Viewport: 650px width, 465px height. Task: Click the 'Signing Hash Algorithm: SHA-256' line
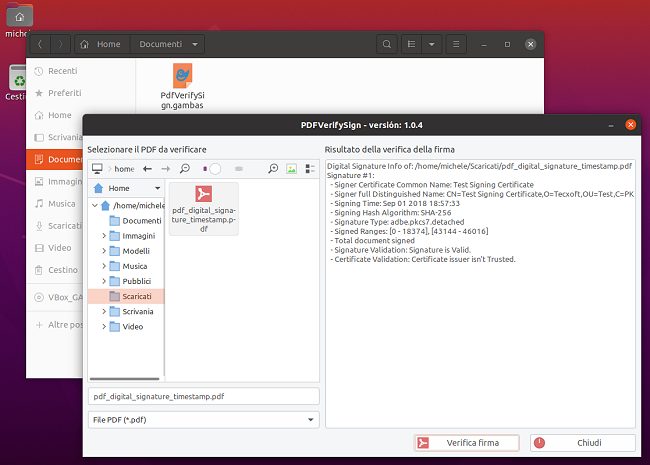(390, 213)
